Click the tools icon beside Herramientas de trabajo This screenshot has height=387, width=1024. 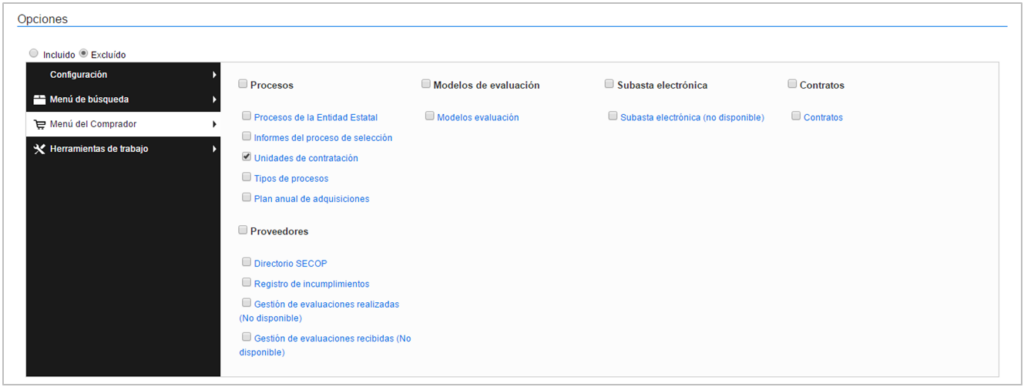39,149
